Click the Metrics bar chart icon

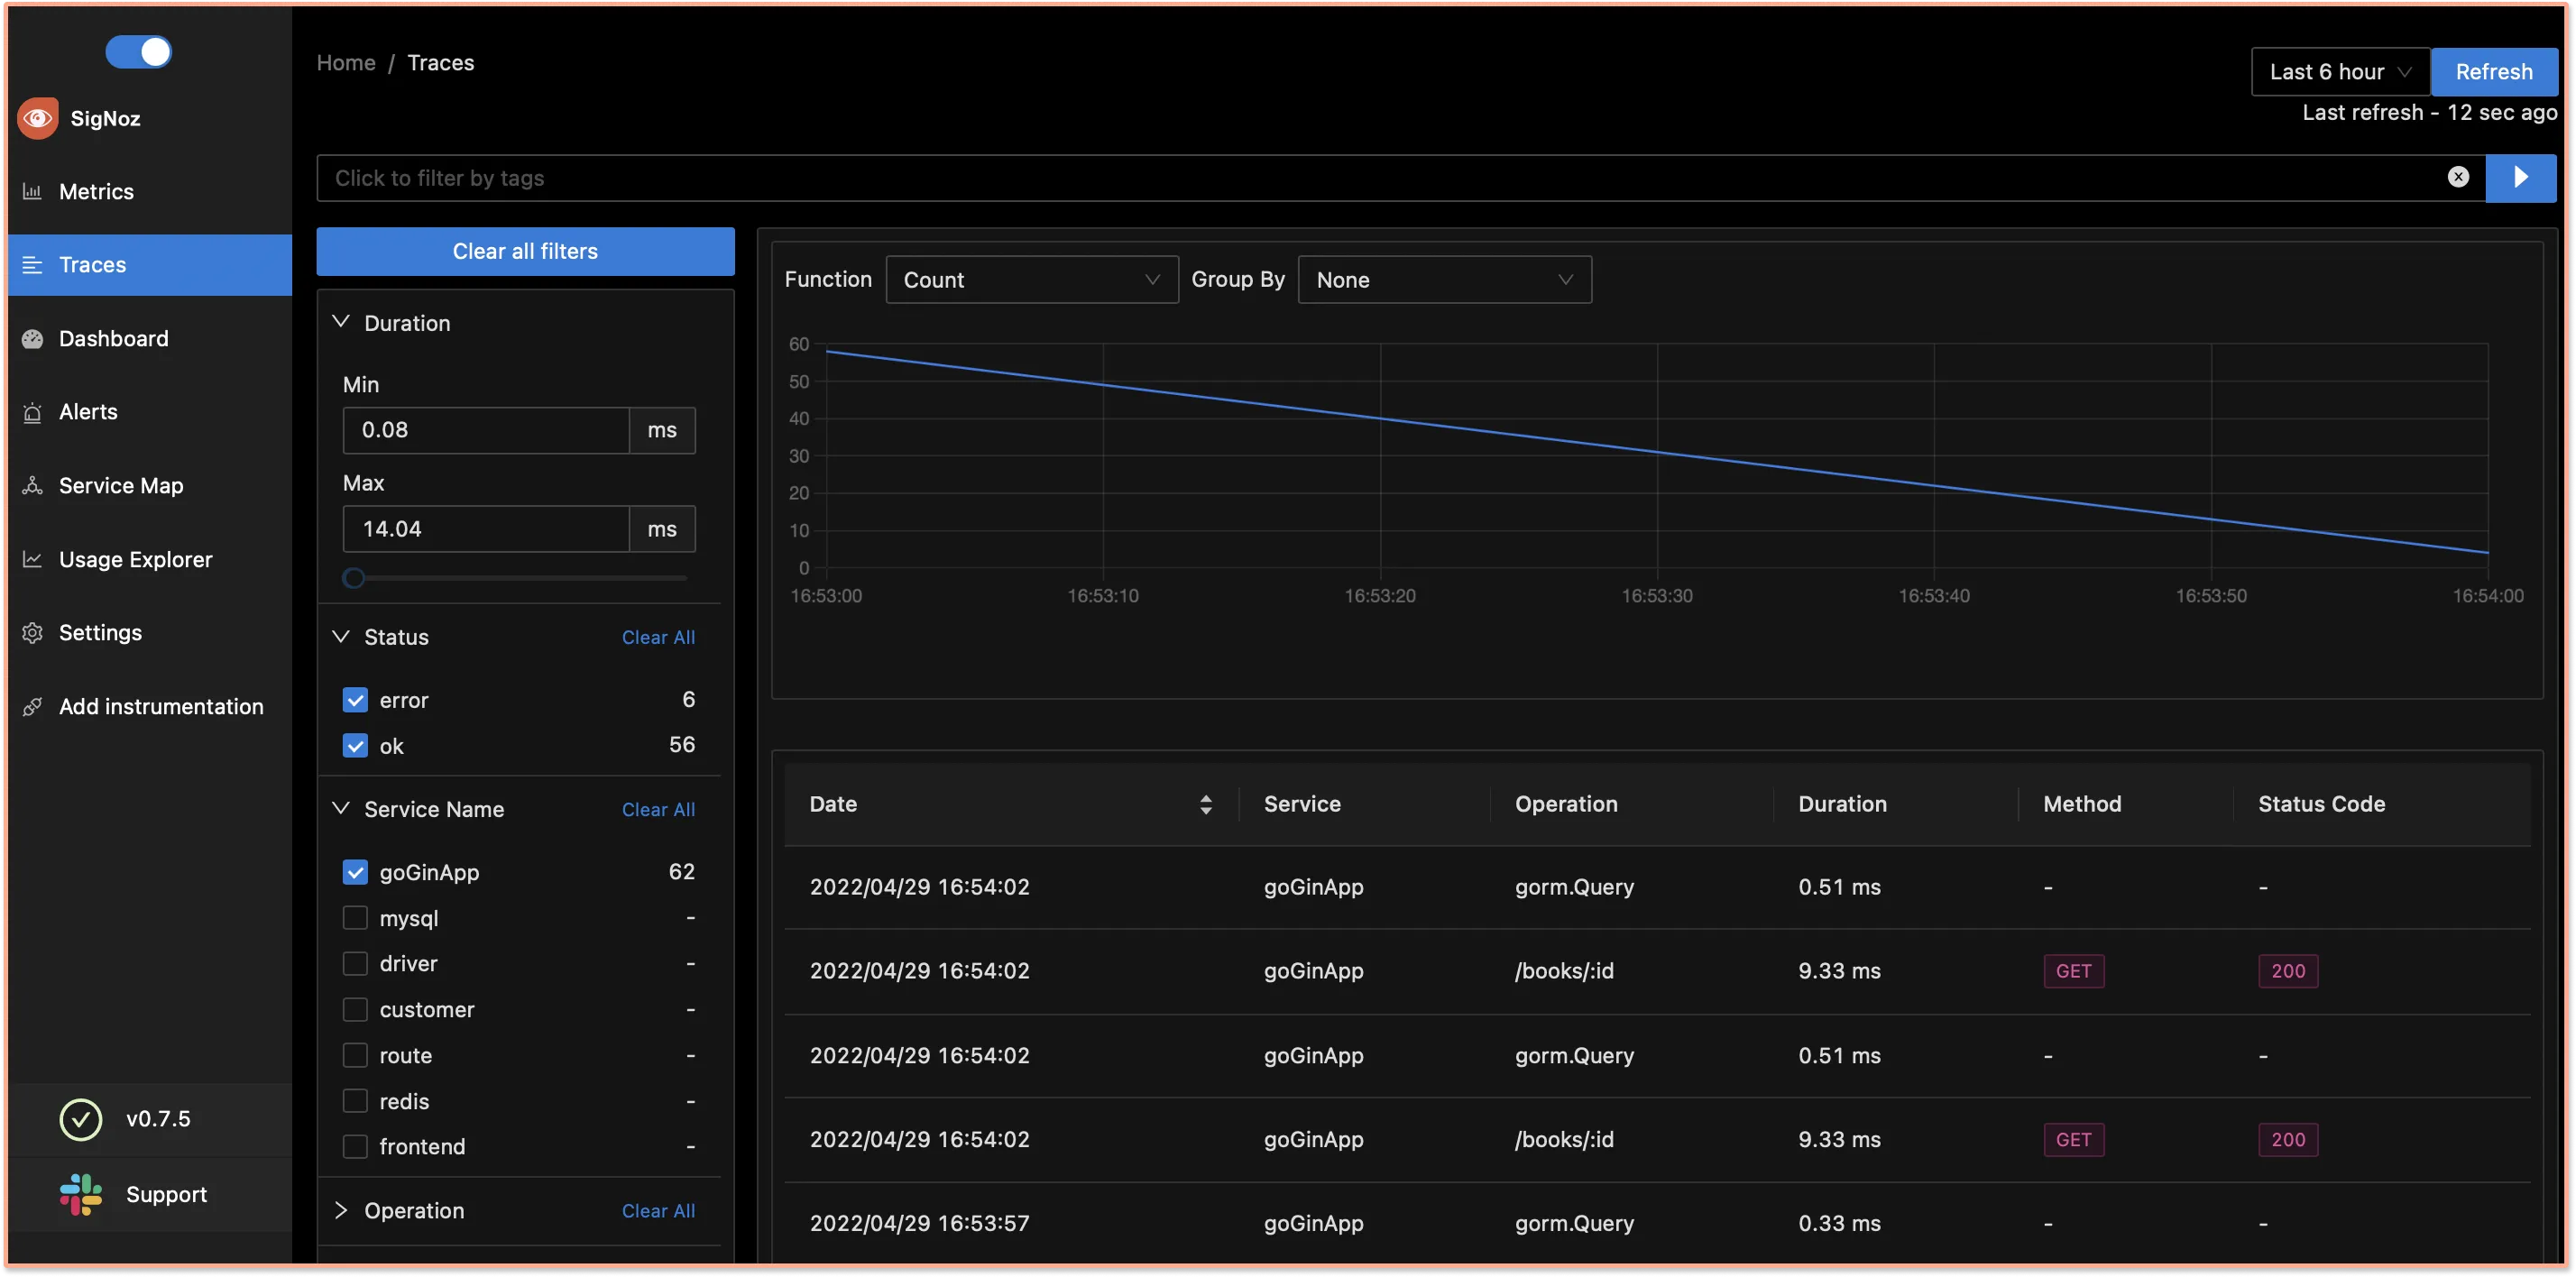click(32, 191)
